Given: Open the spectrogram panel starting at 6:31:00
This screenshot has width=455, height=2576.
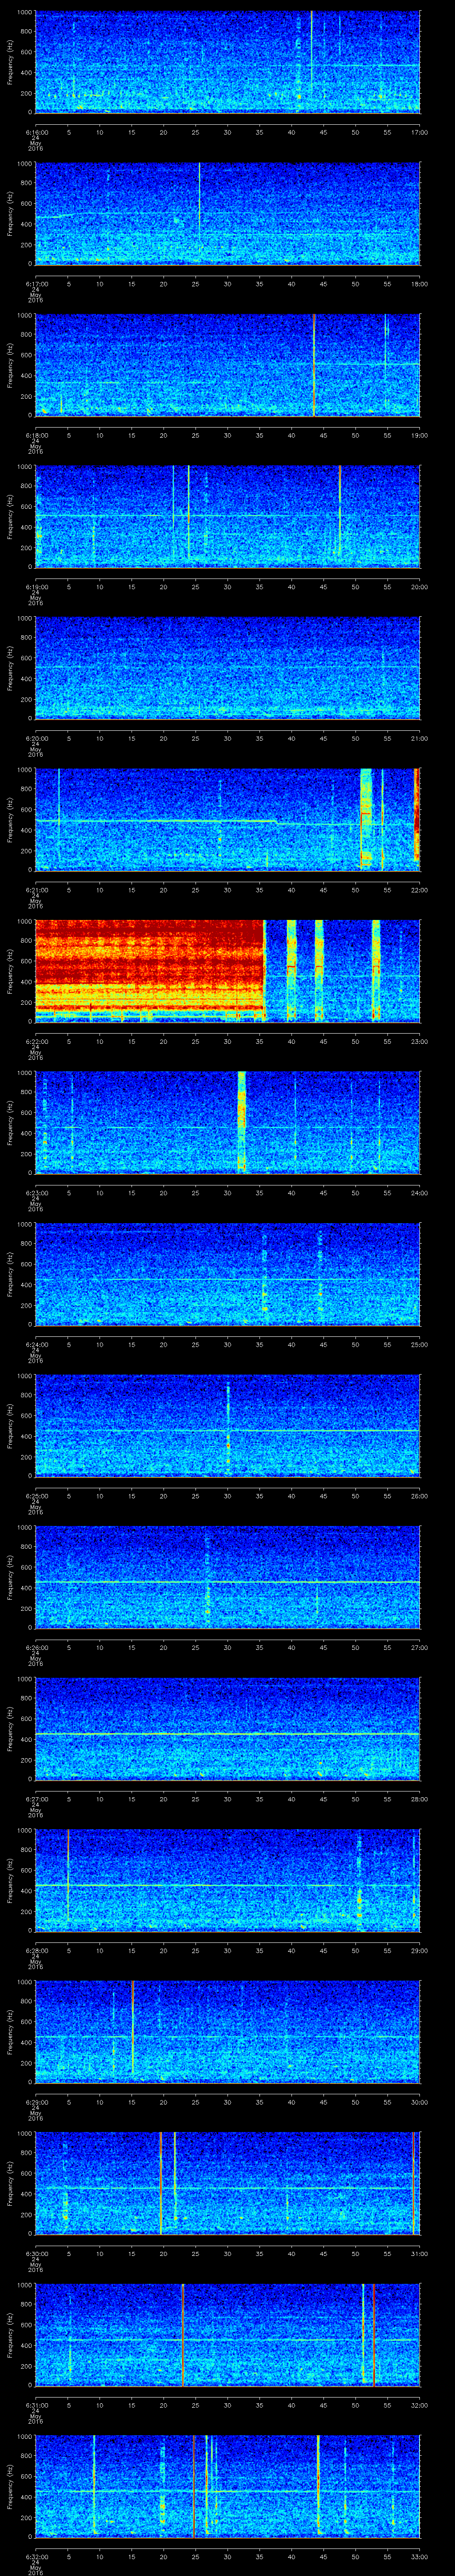Looking at the screenshot, I should click(x=228, y=2334).
